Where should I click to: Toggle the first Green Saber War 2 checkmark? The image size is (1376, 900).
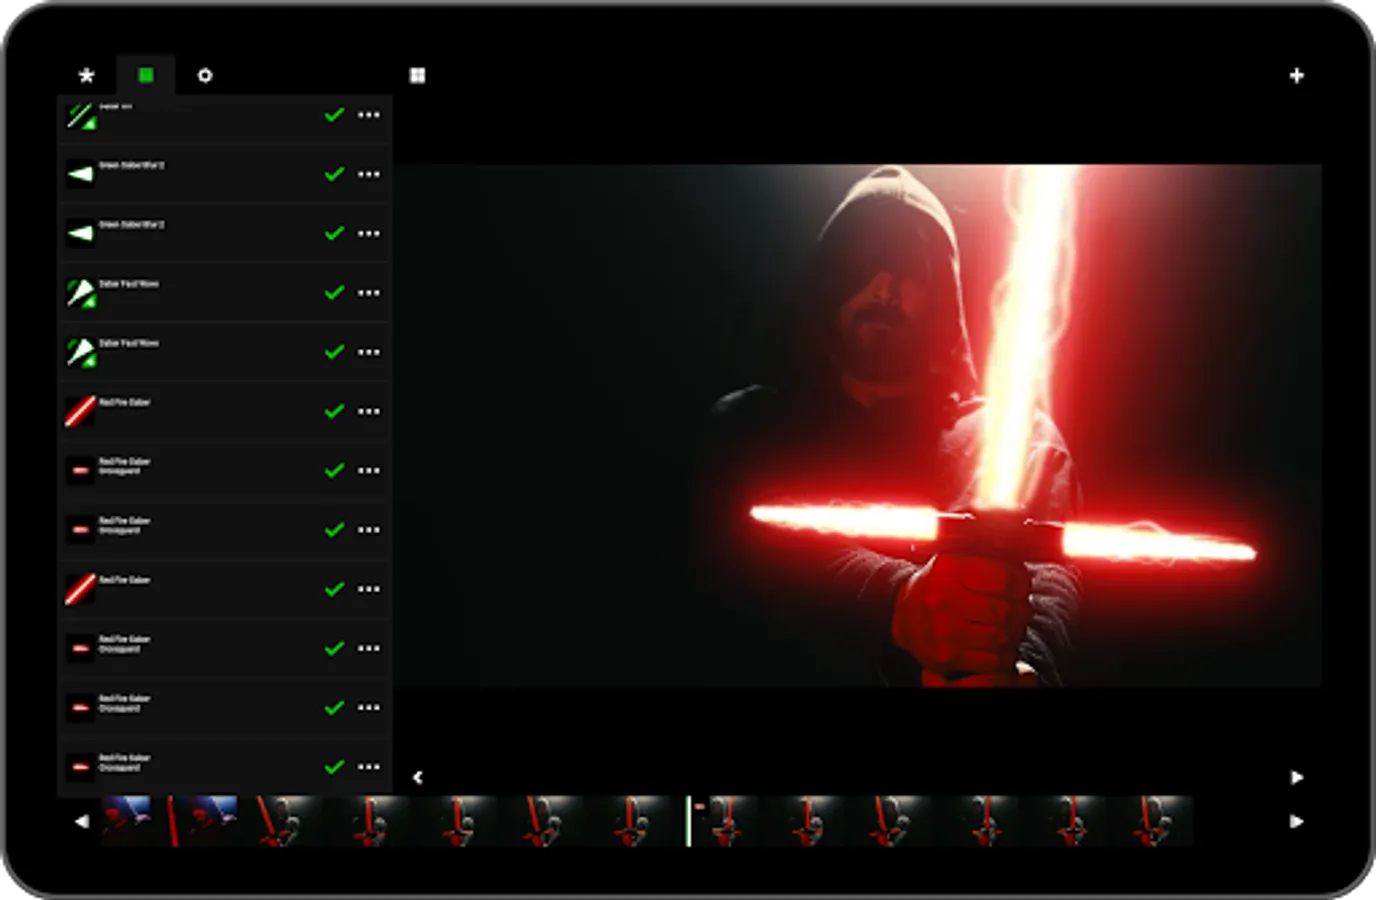(x=335, y=174)
